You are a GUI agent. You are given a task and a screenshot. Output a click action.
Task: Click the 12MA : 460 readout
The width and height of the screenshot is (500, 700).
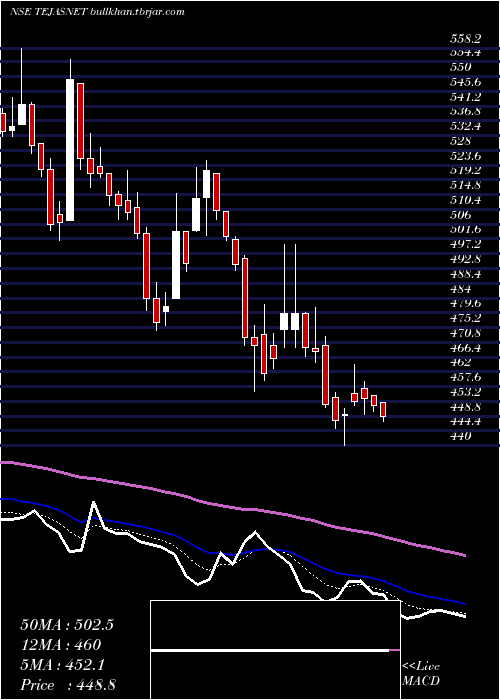(60, 645)
